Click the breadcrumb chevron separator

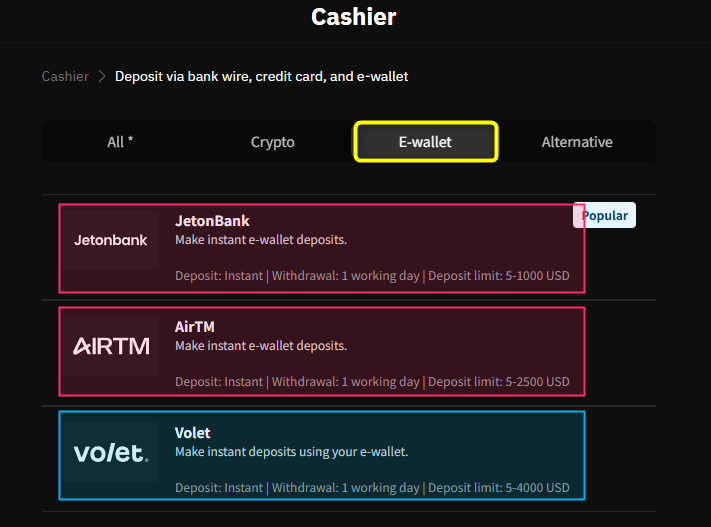pos(102,76)
